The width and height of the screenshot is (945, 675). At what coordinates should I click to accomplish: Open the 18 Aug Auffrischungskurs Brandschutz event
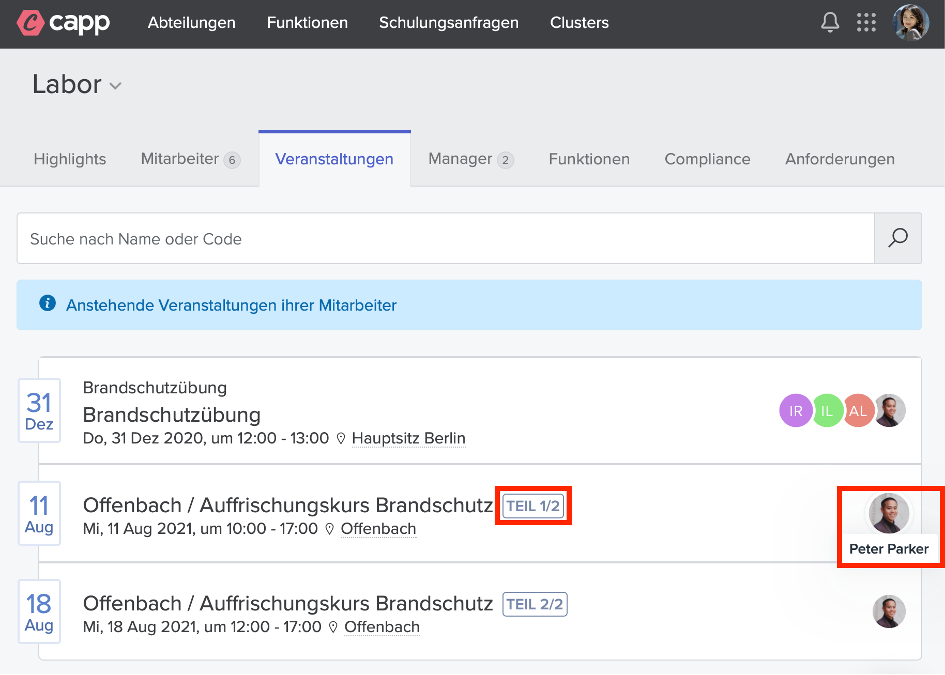pyautogui.click(x=287, y=603)
